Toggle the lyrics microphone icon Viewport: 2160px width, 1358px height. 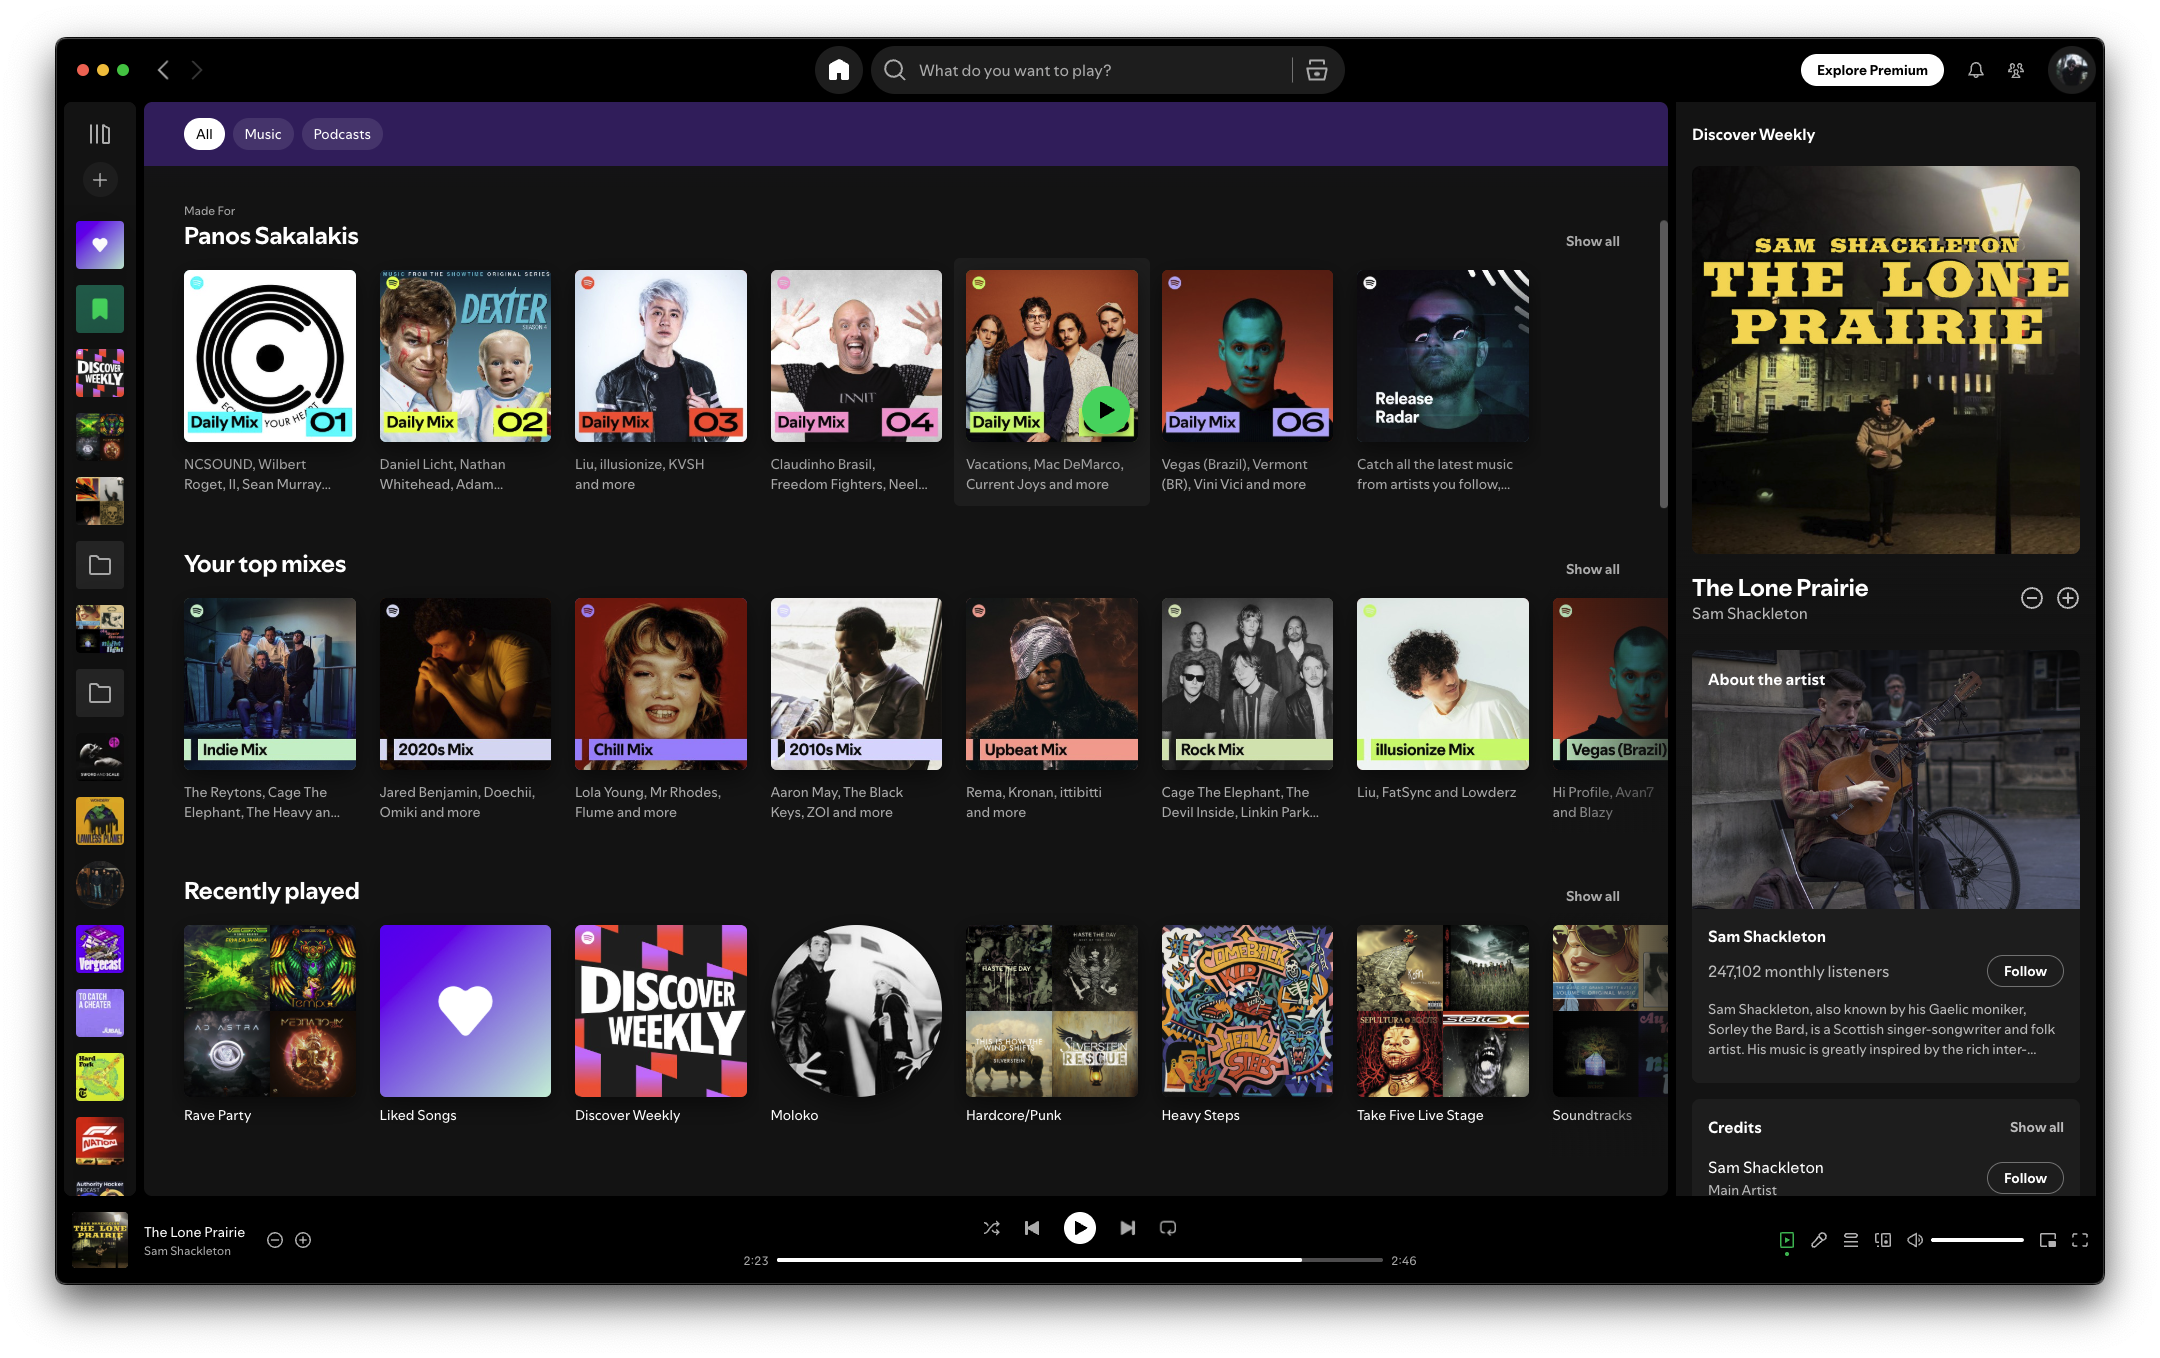[x=1819, y=1240]
